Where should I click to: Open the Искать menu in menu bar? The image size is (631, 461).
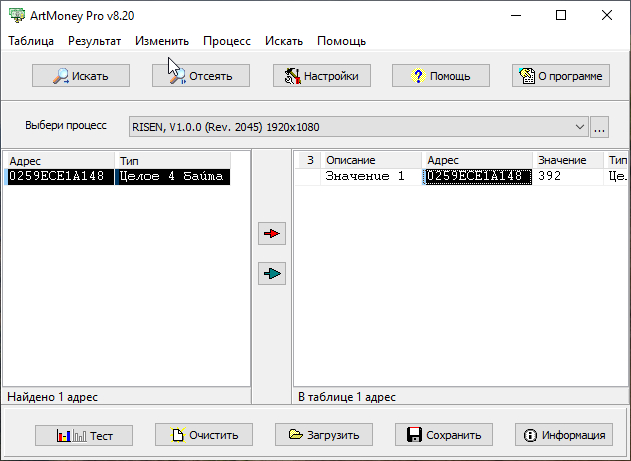point(284,41)
